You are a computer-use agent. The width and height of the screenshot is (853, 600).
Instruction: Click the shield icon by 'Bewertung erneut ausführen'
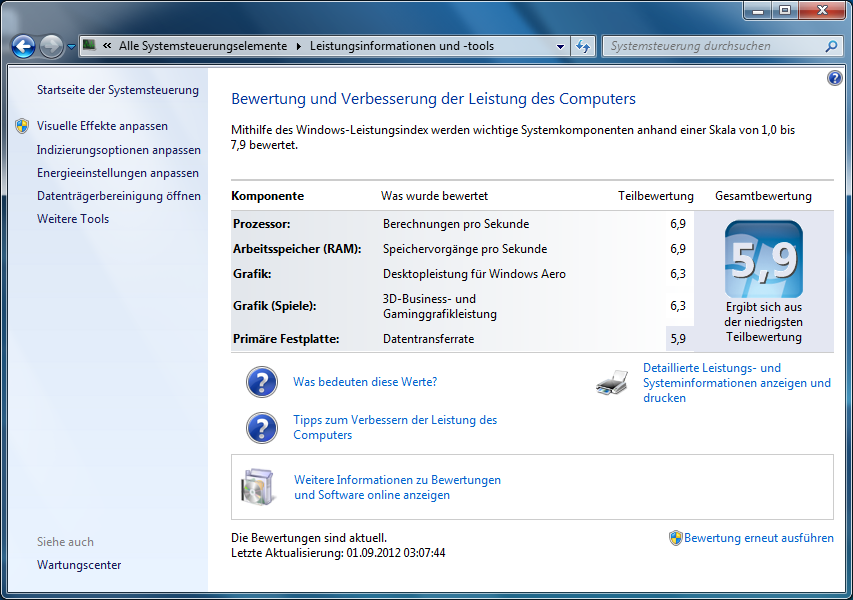point(676,538)
